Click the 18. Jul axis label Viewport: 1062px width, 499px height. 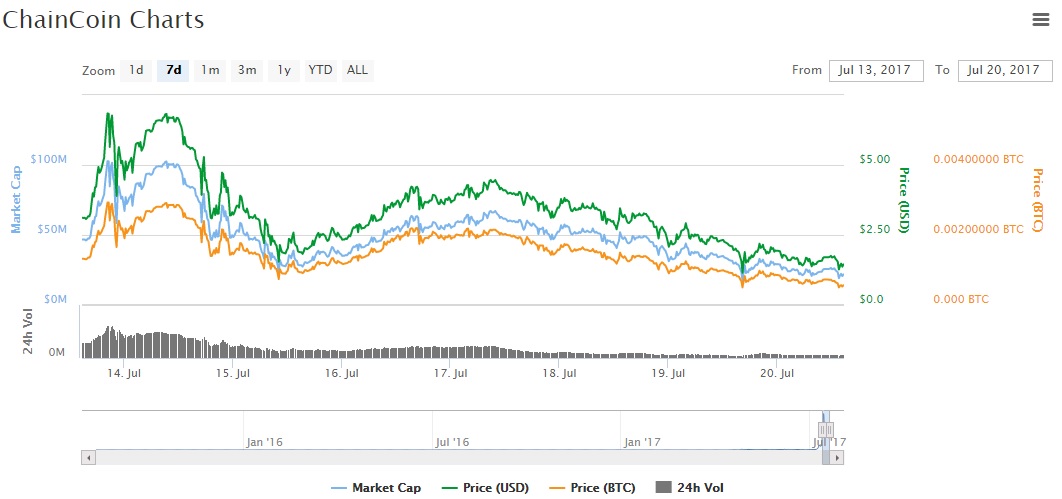click(559, 373)
